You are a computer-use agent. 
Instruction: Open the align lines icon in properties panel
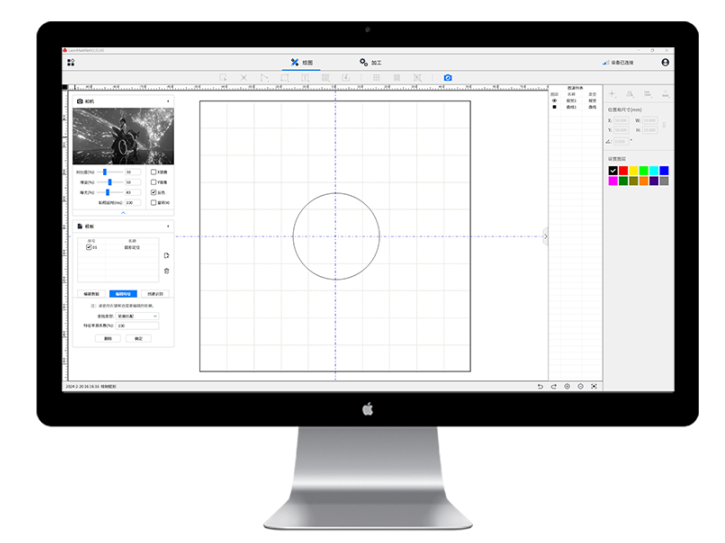648,94
